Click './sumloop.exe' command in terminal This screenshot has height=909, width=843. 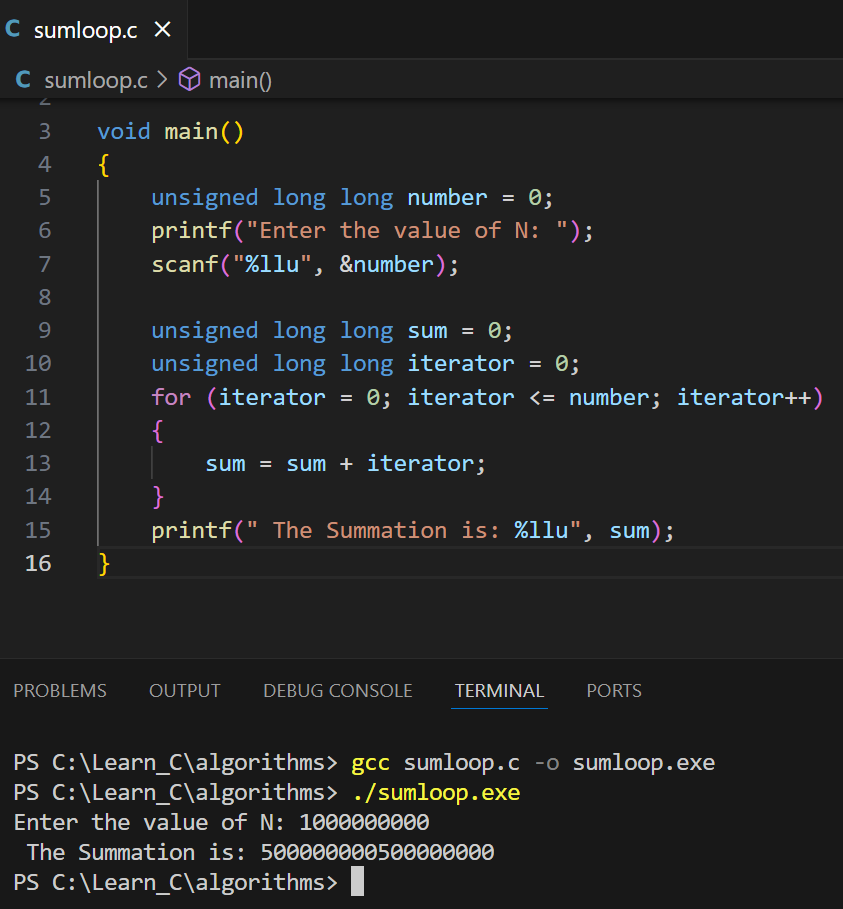coord(436,792)
